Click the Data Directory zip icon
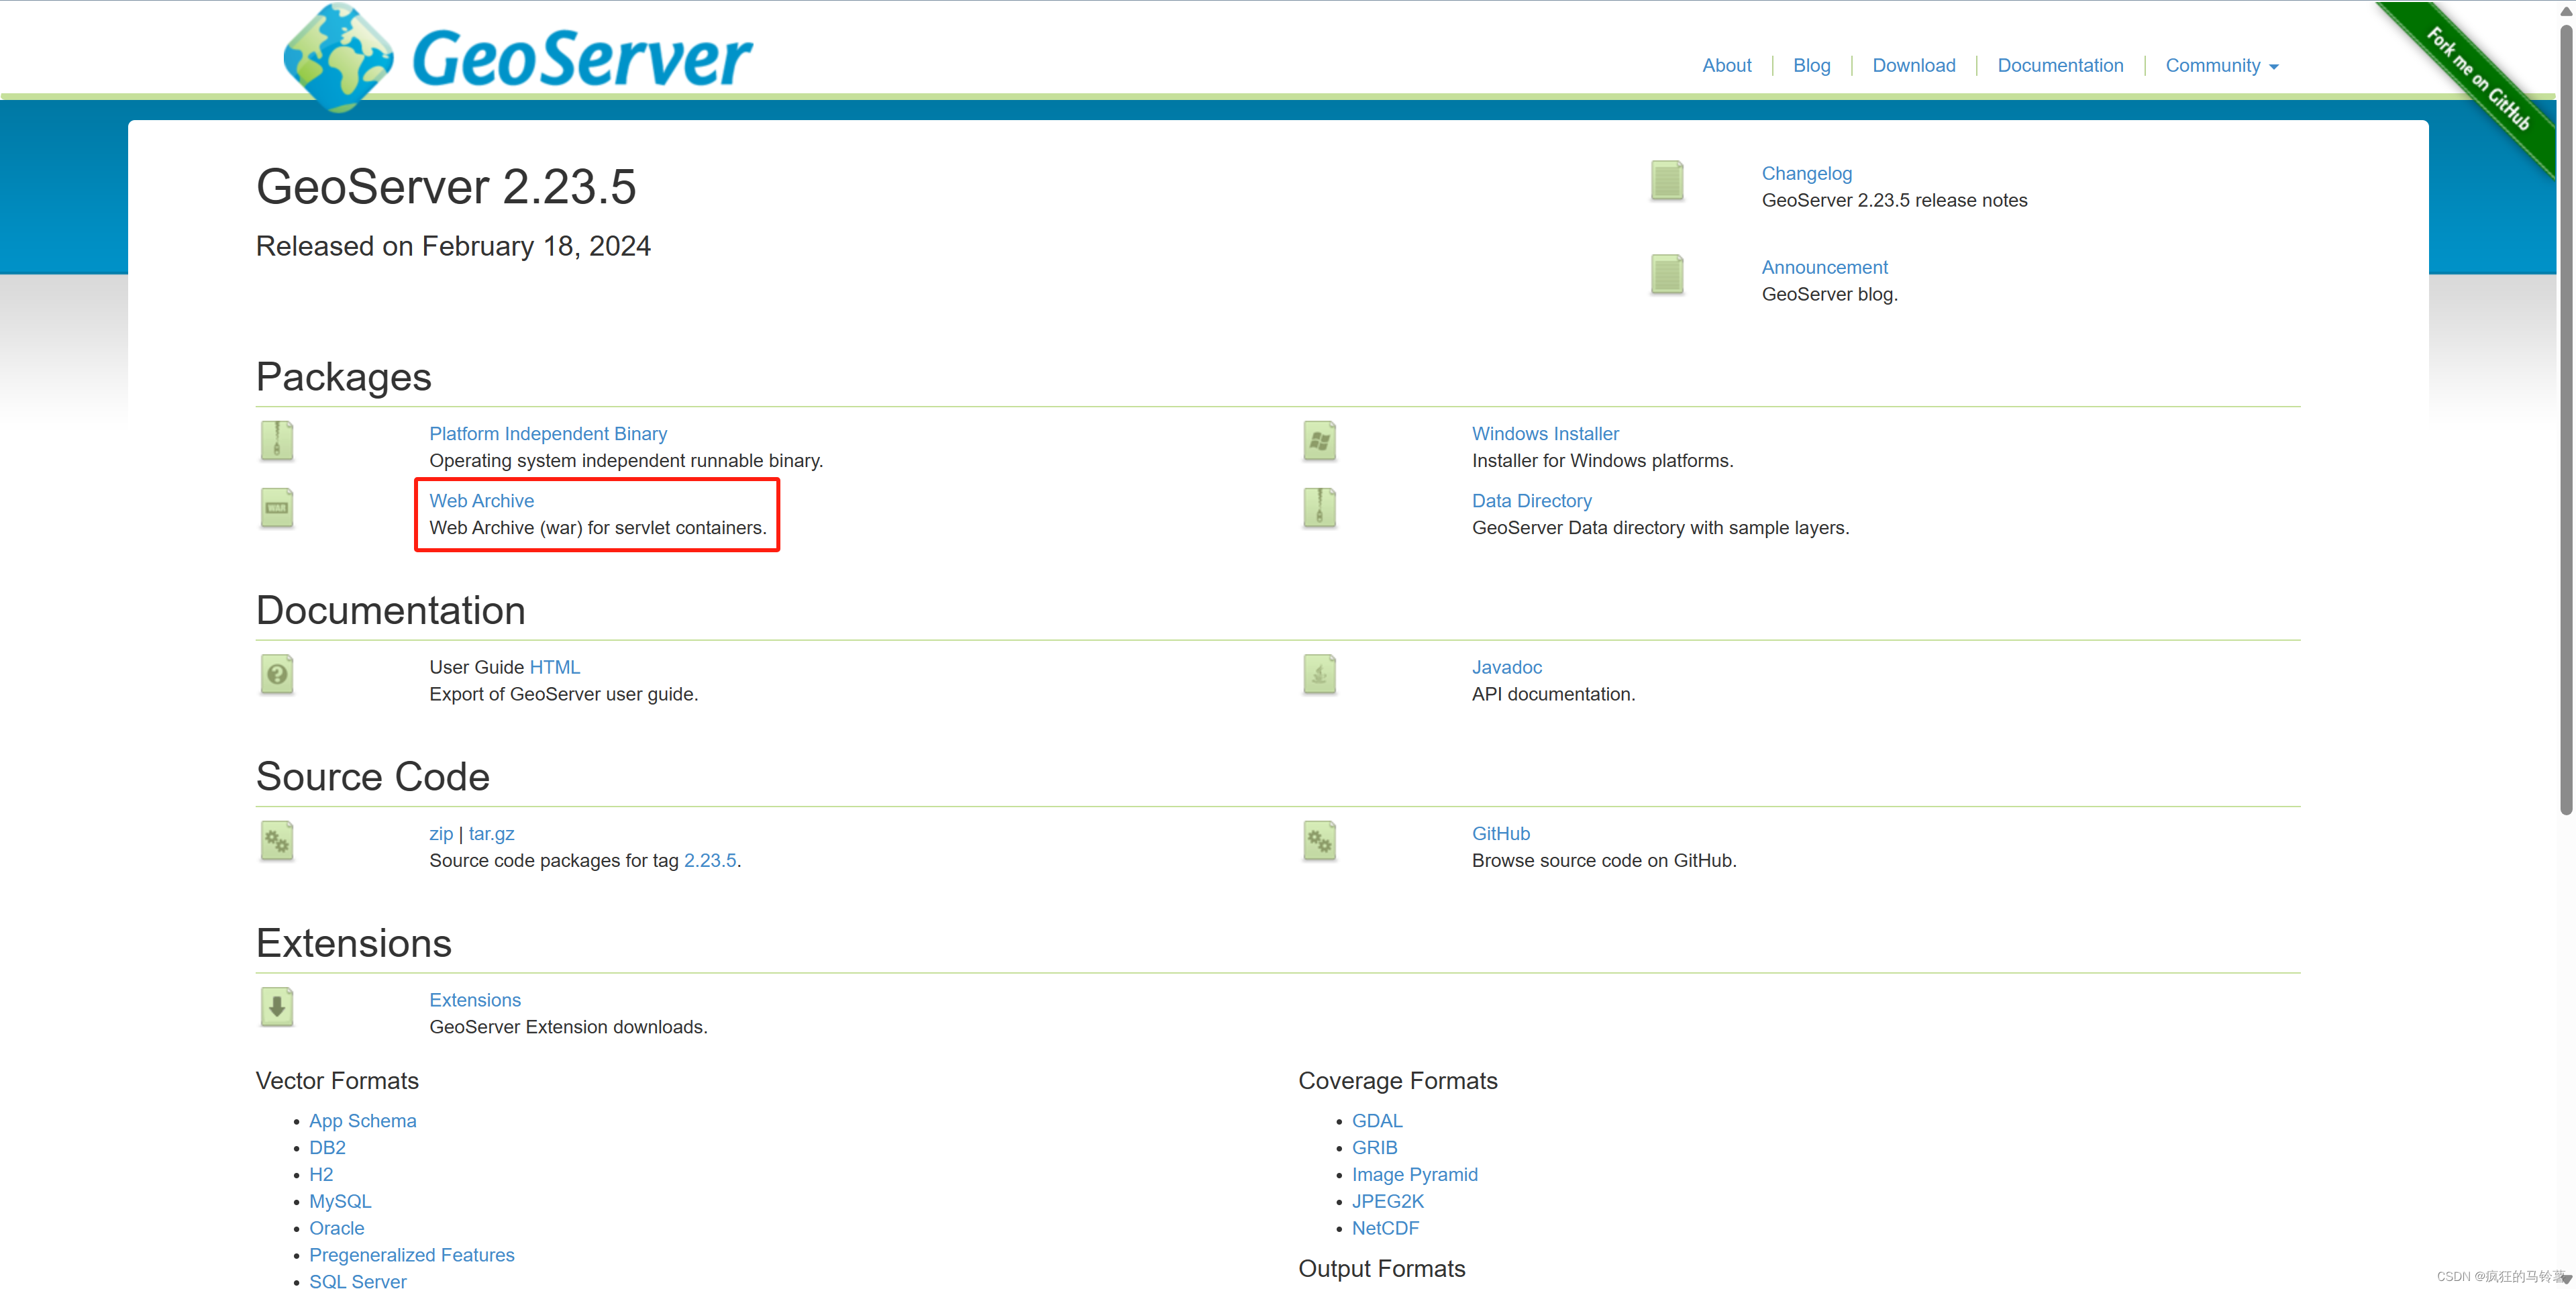The width and height of the screenshot is (2576, 1289). coord(1319,508)
